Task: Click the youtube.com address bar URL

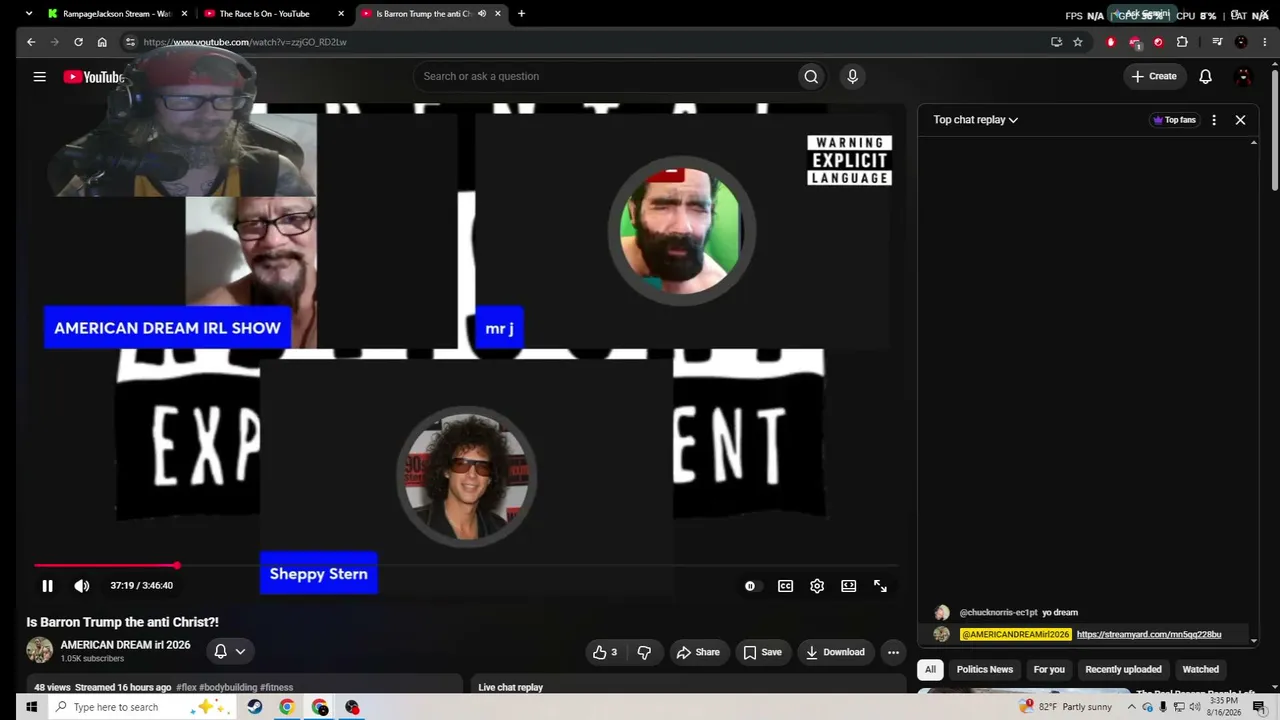Action: 245,42
